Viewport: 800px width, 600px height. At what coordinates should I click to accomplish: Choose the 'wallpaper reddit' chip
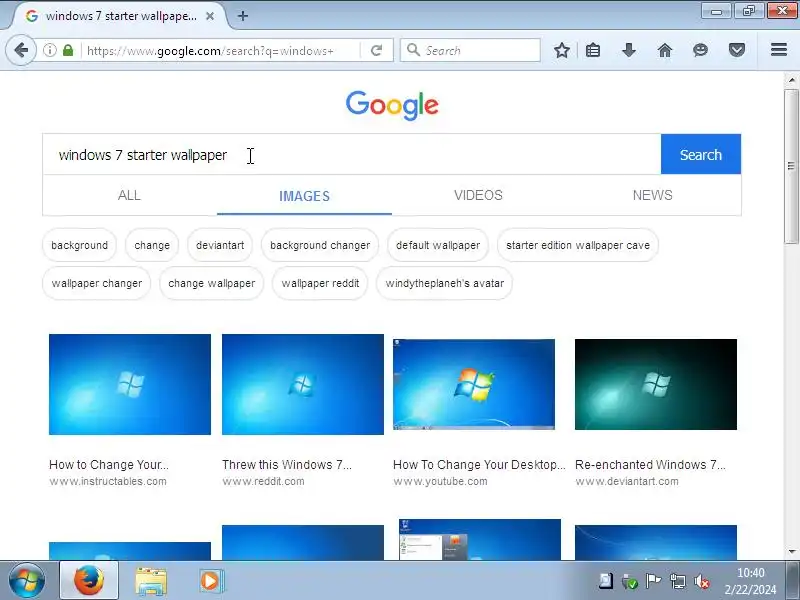point(320,283)
